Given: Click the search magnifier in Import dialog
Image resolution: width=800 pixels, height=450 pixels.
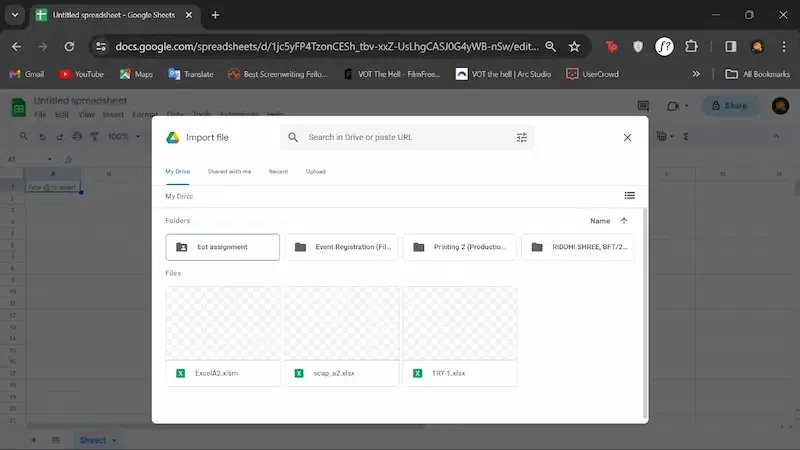Looking at the screenshot, I should tap(293, 137).
